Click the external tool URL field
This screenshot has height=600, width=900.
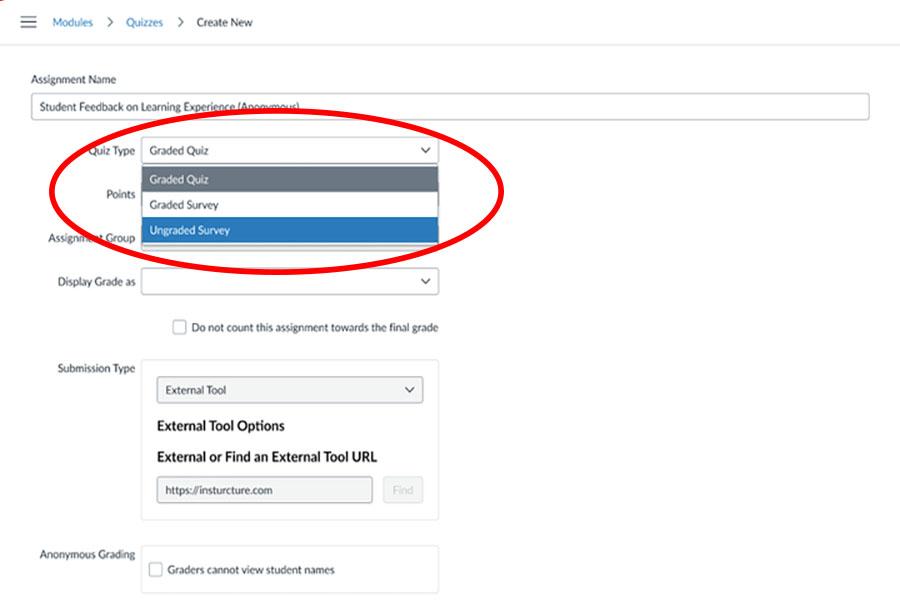point(264,490)
